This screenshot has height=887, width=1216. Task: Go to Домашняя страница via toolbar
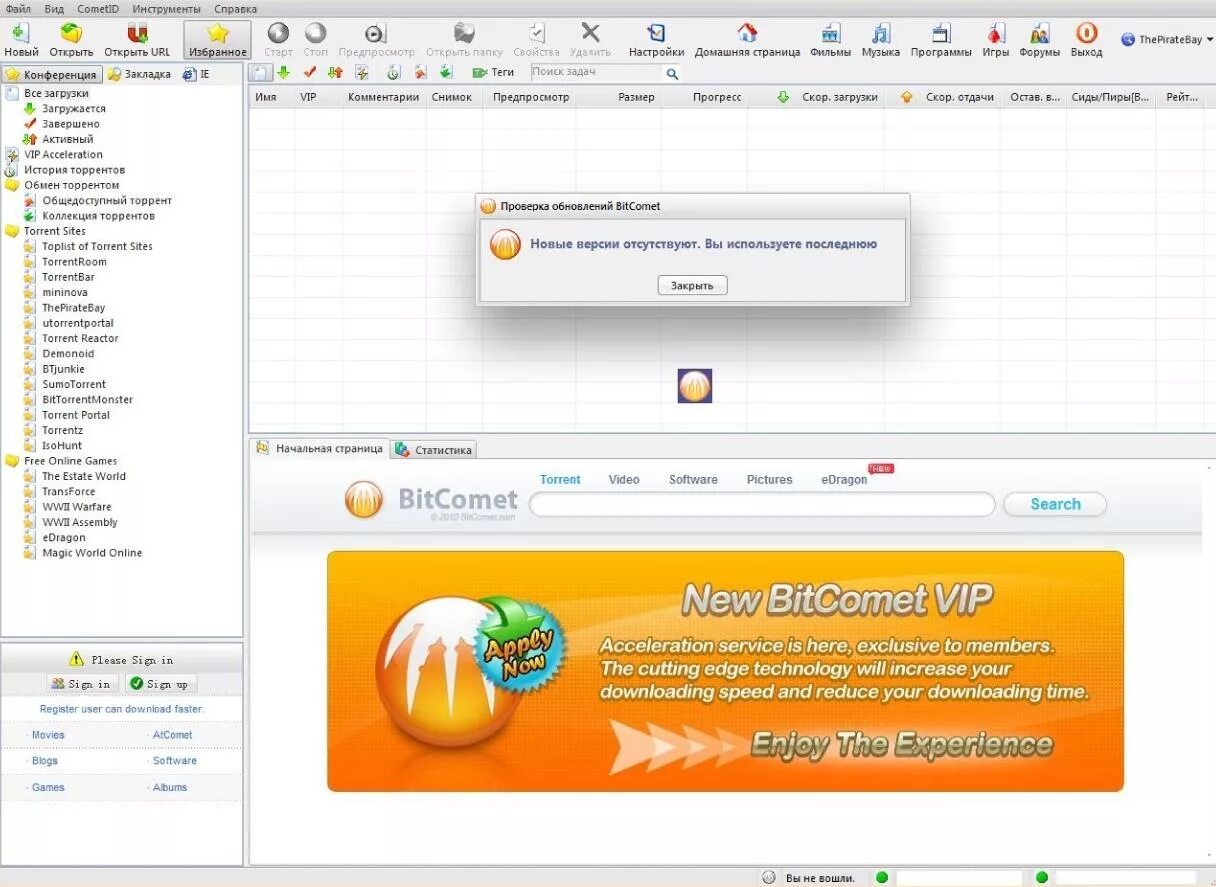coord(747,39)
